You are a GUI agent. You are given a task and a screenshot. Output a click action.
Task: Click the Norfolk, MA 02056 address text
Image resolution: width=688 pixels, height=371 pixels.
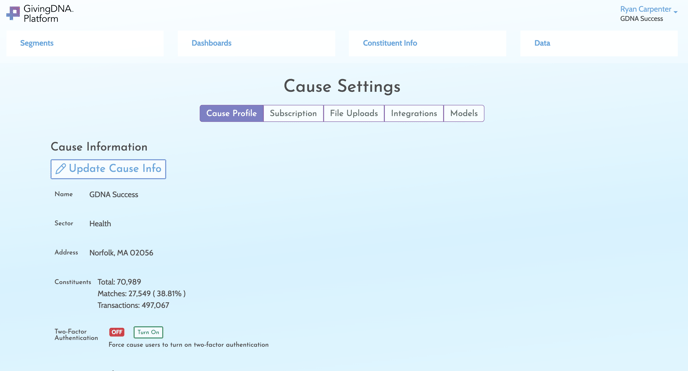point(121,253)
